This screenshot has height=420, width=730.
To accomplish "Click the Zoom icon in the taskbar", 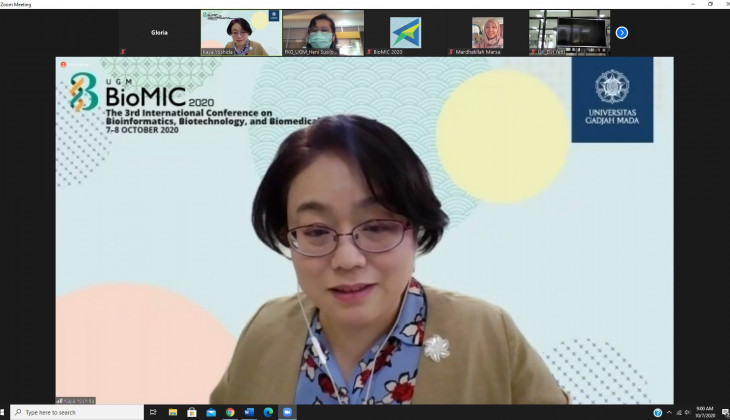I will tap(287, 413).
